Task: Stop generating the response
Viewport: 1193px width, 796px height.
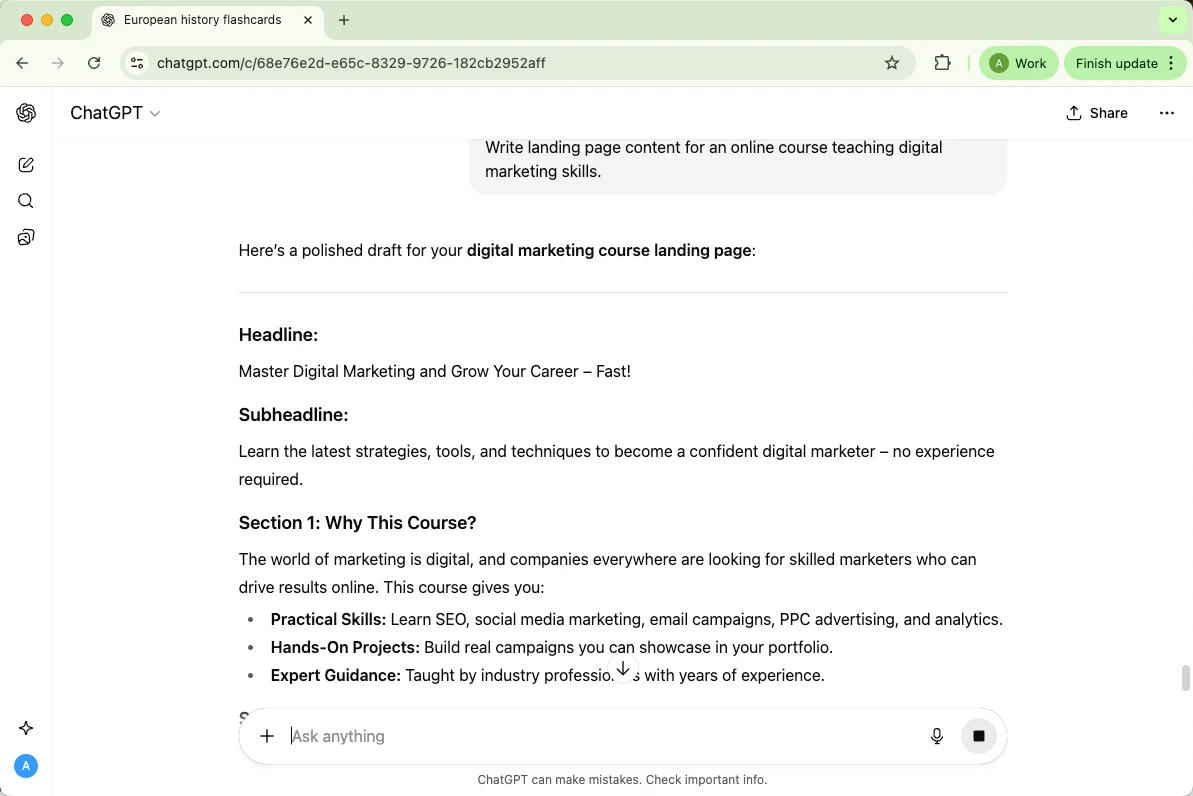Action: 979,736
